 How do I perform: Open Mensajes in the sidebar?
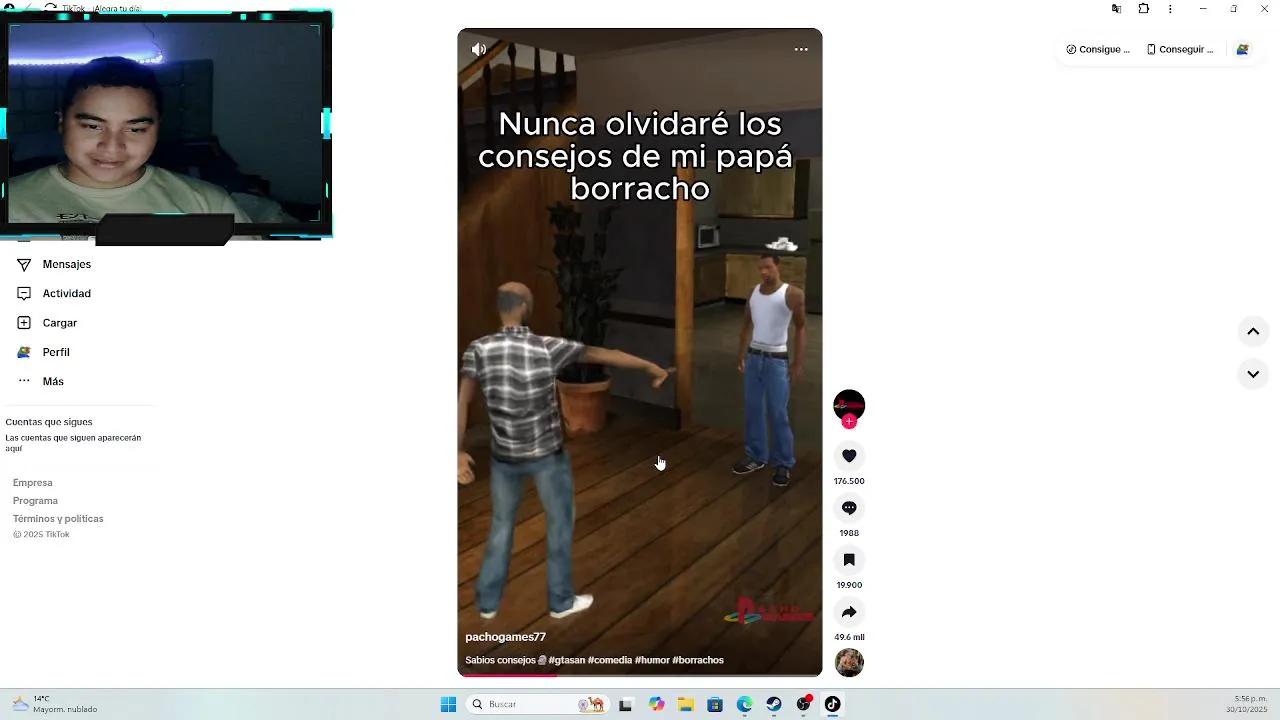67,264
